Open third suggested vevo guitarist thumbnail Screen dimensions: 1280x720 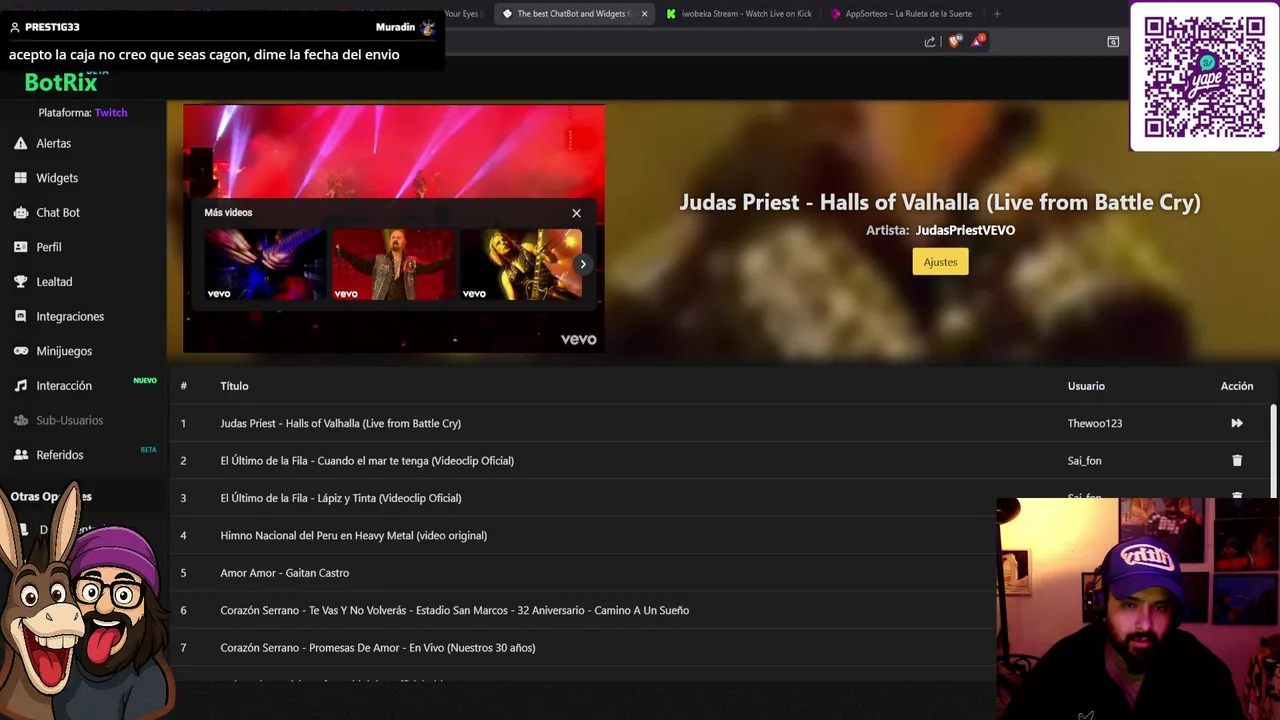[x=521, y=264]
